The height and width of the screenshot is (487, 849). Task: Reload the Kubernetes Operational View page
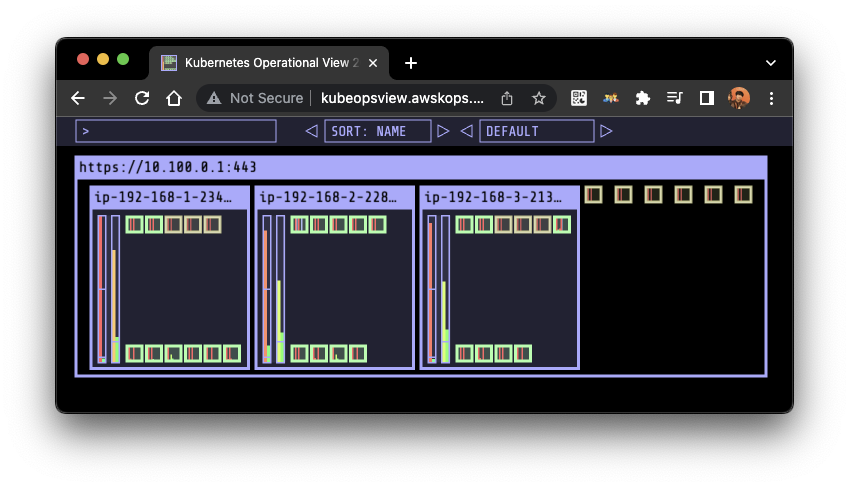142,98
